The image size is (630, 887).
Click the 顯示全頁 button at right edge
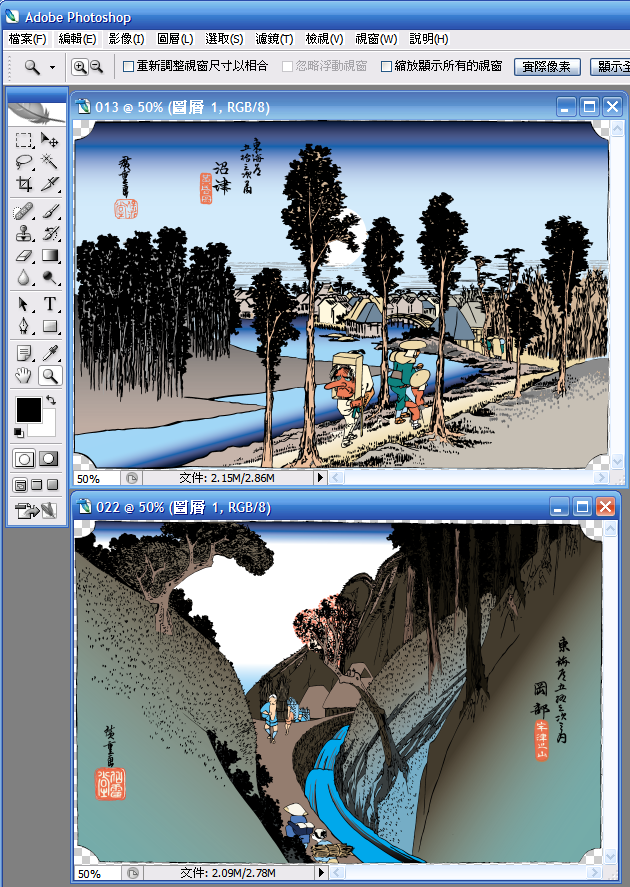[x=610, y=67]
